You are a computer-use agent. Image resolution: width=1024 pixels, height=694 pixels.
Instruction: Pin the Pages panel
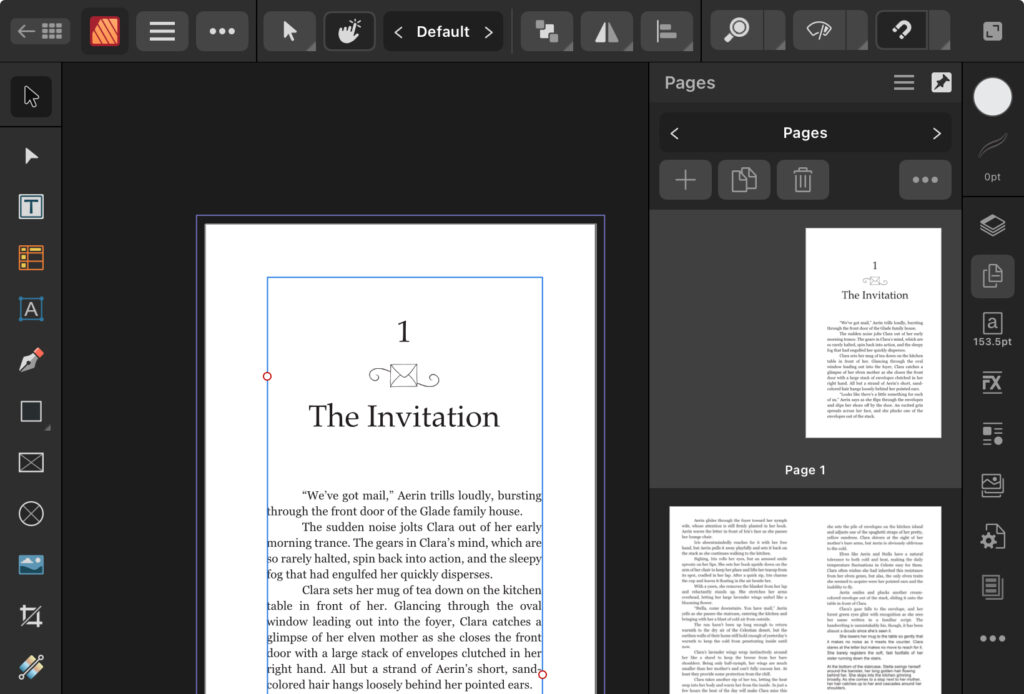click(941, 83)
